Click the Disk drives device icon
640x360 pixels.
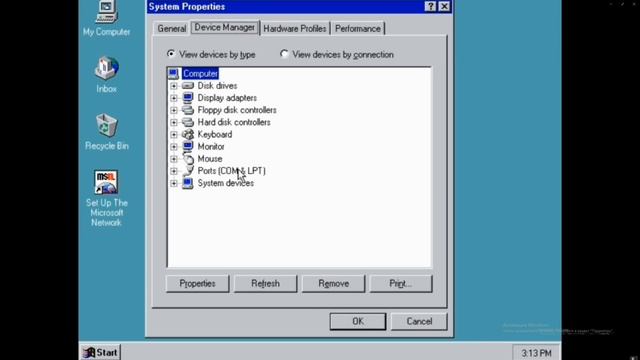click(x=188, y=86)
